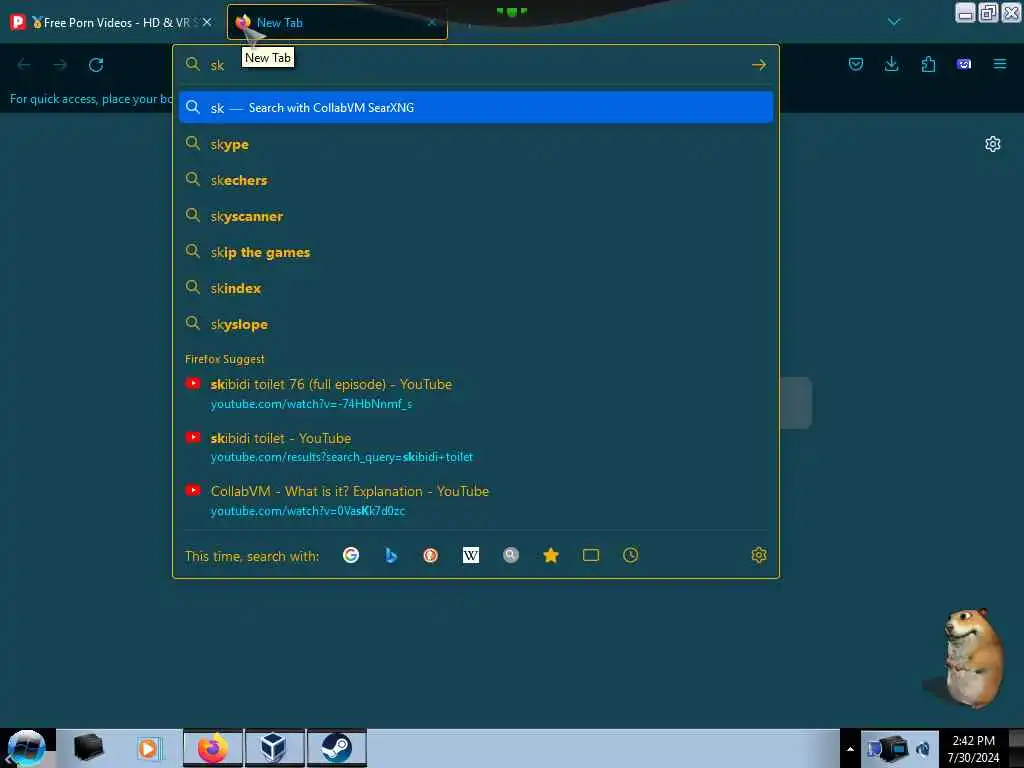1024x768 pixels.
Task: Click the taskbar clock showing 2:42 PM
Action: 973,749
